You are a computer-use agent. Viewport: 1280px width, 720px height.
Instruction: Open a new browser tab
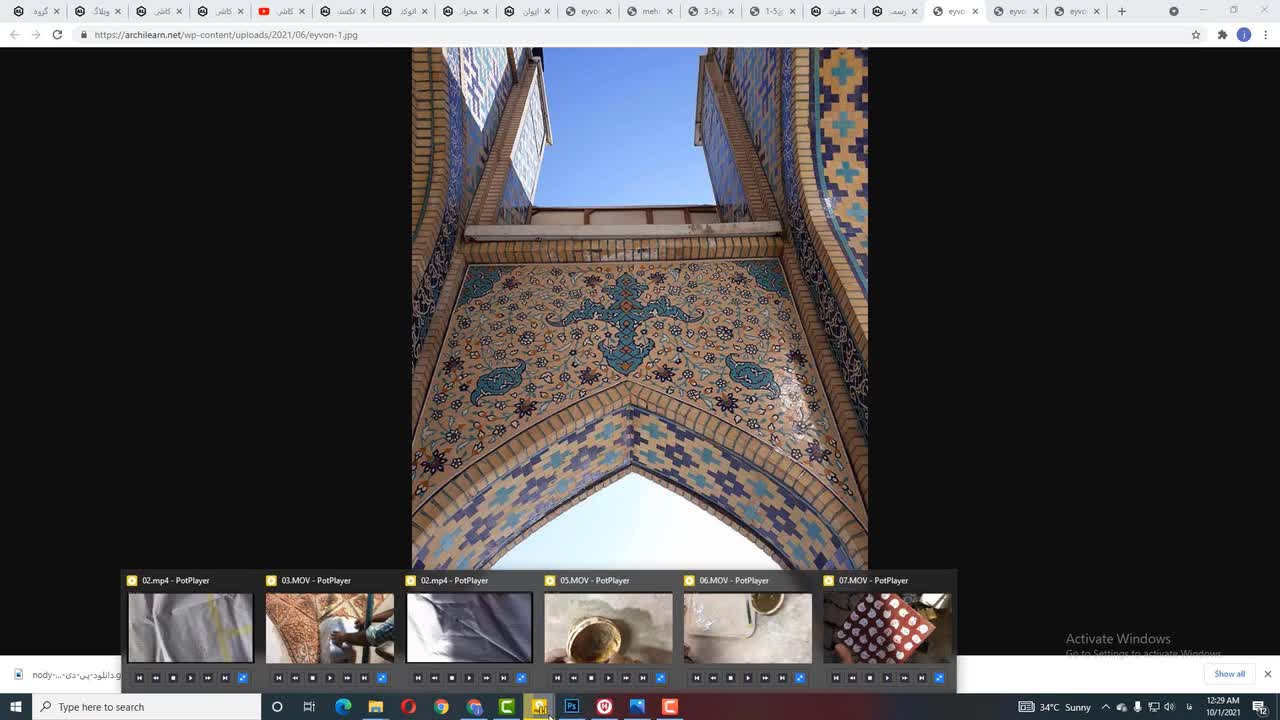click(1122, 11)
